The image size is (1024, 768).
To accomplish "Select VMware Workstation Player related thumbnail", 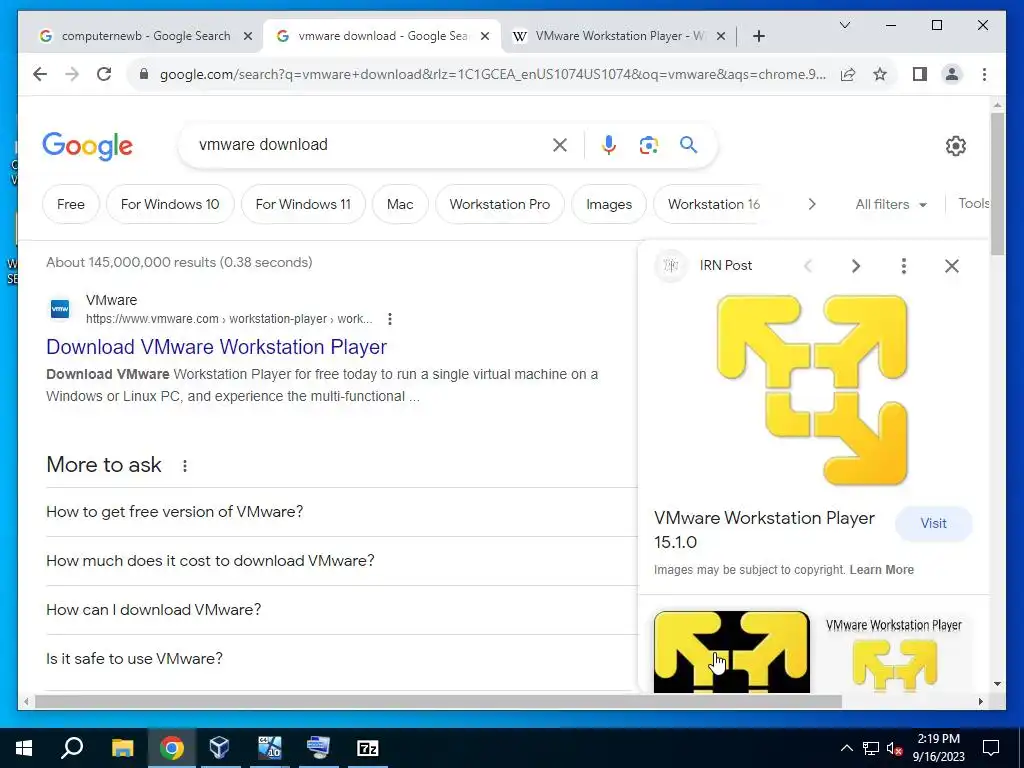I will (x=894, y=652).
